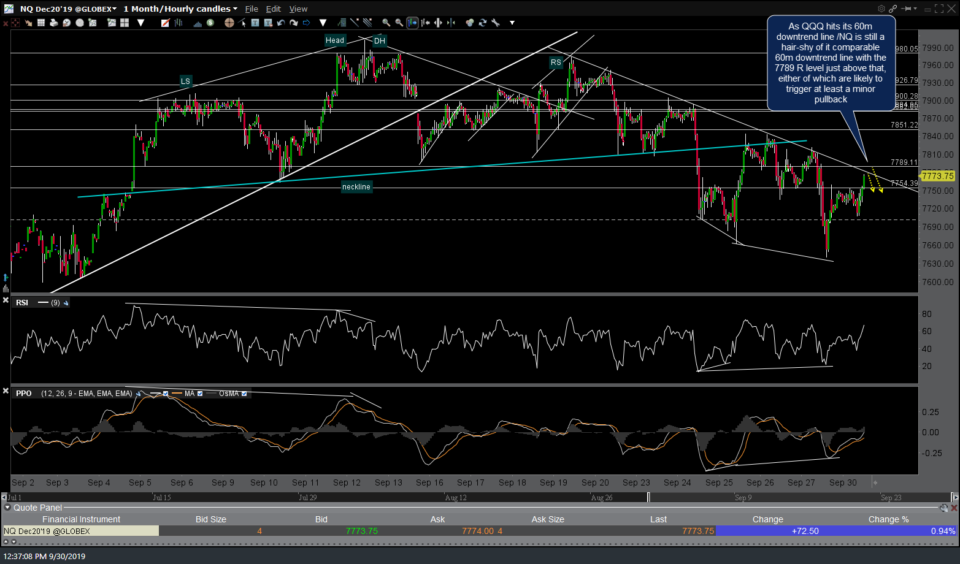Click the undo arrow icon

pos(281,23)
